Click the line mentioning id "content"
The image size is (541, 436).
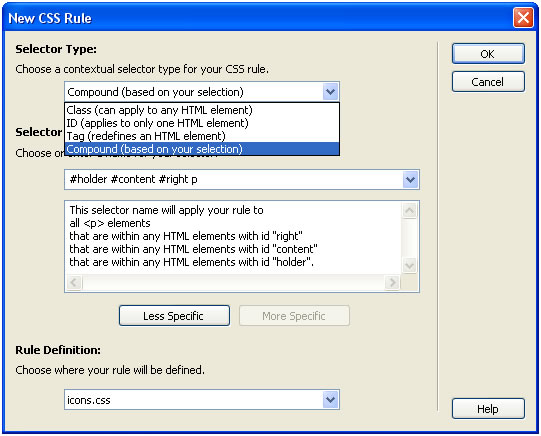pos(194,249)
